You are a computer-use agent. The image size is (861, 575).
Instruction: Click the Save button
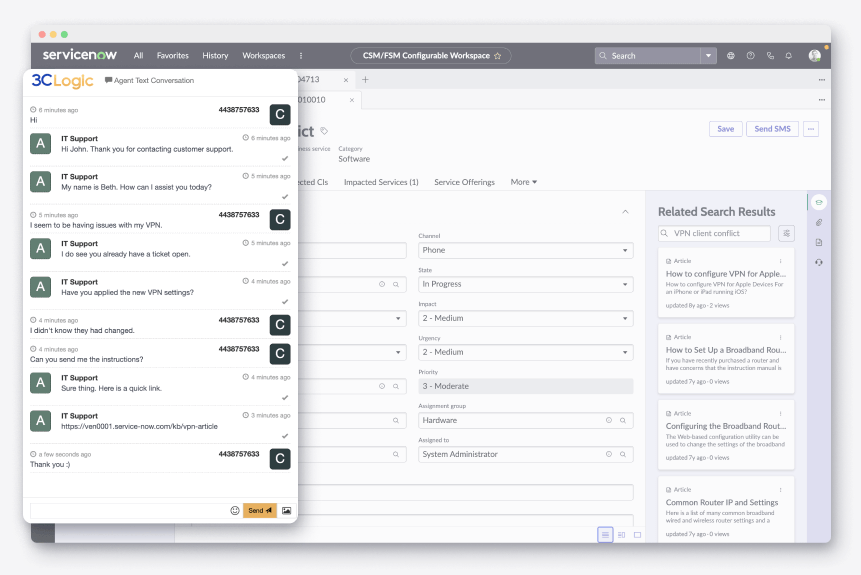(725, 129)
